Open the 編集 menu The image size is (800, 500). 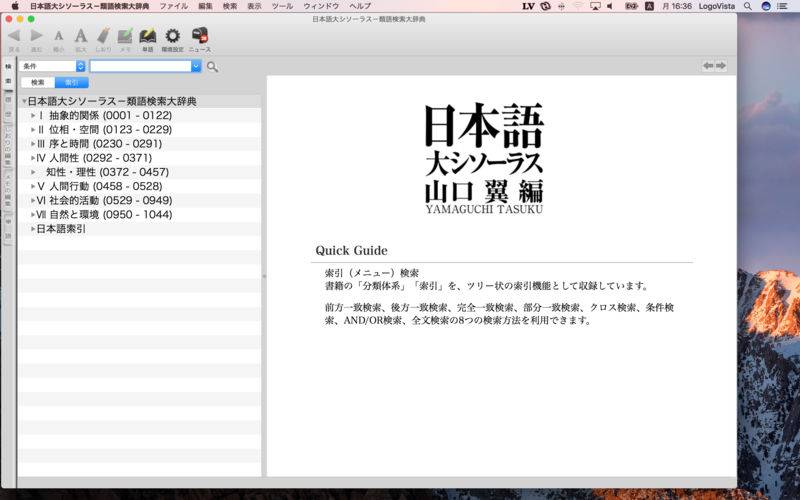coord(205,6)
